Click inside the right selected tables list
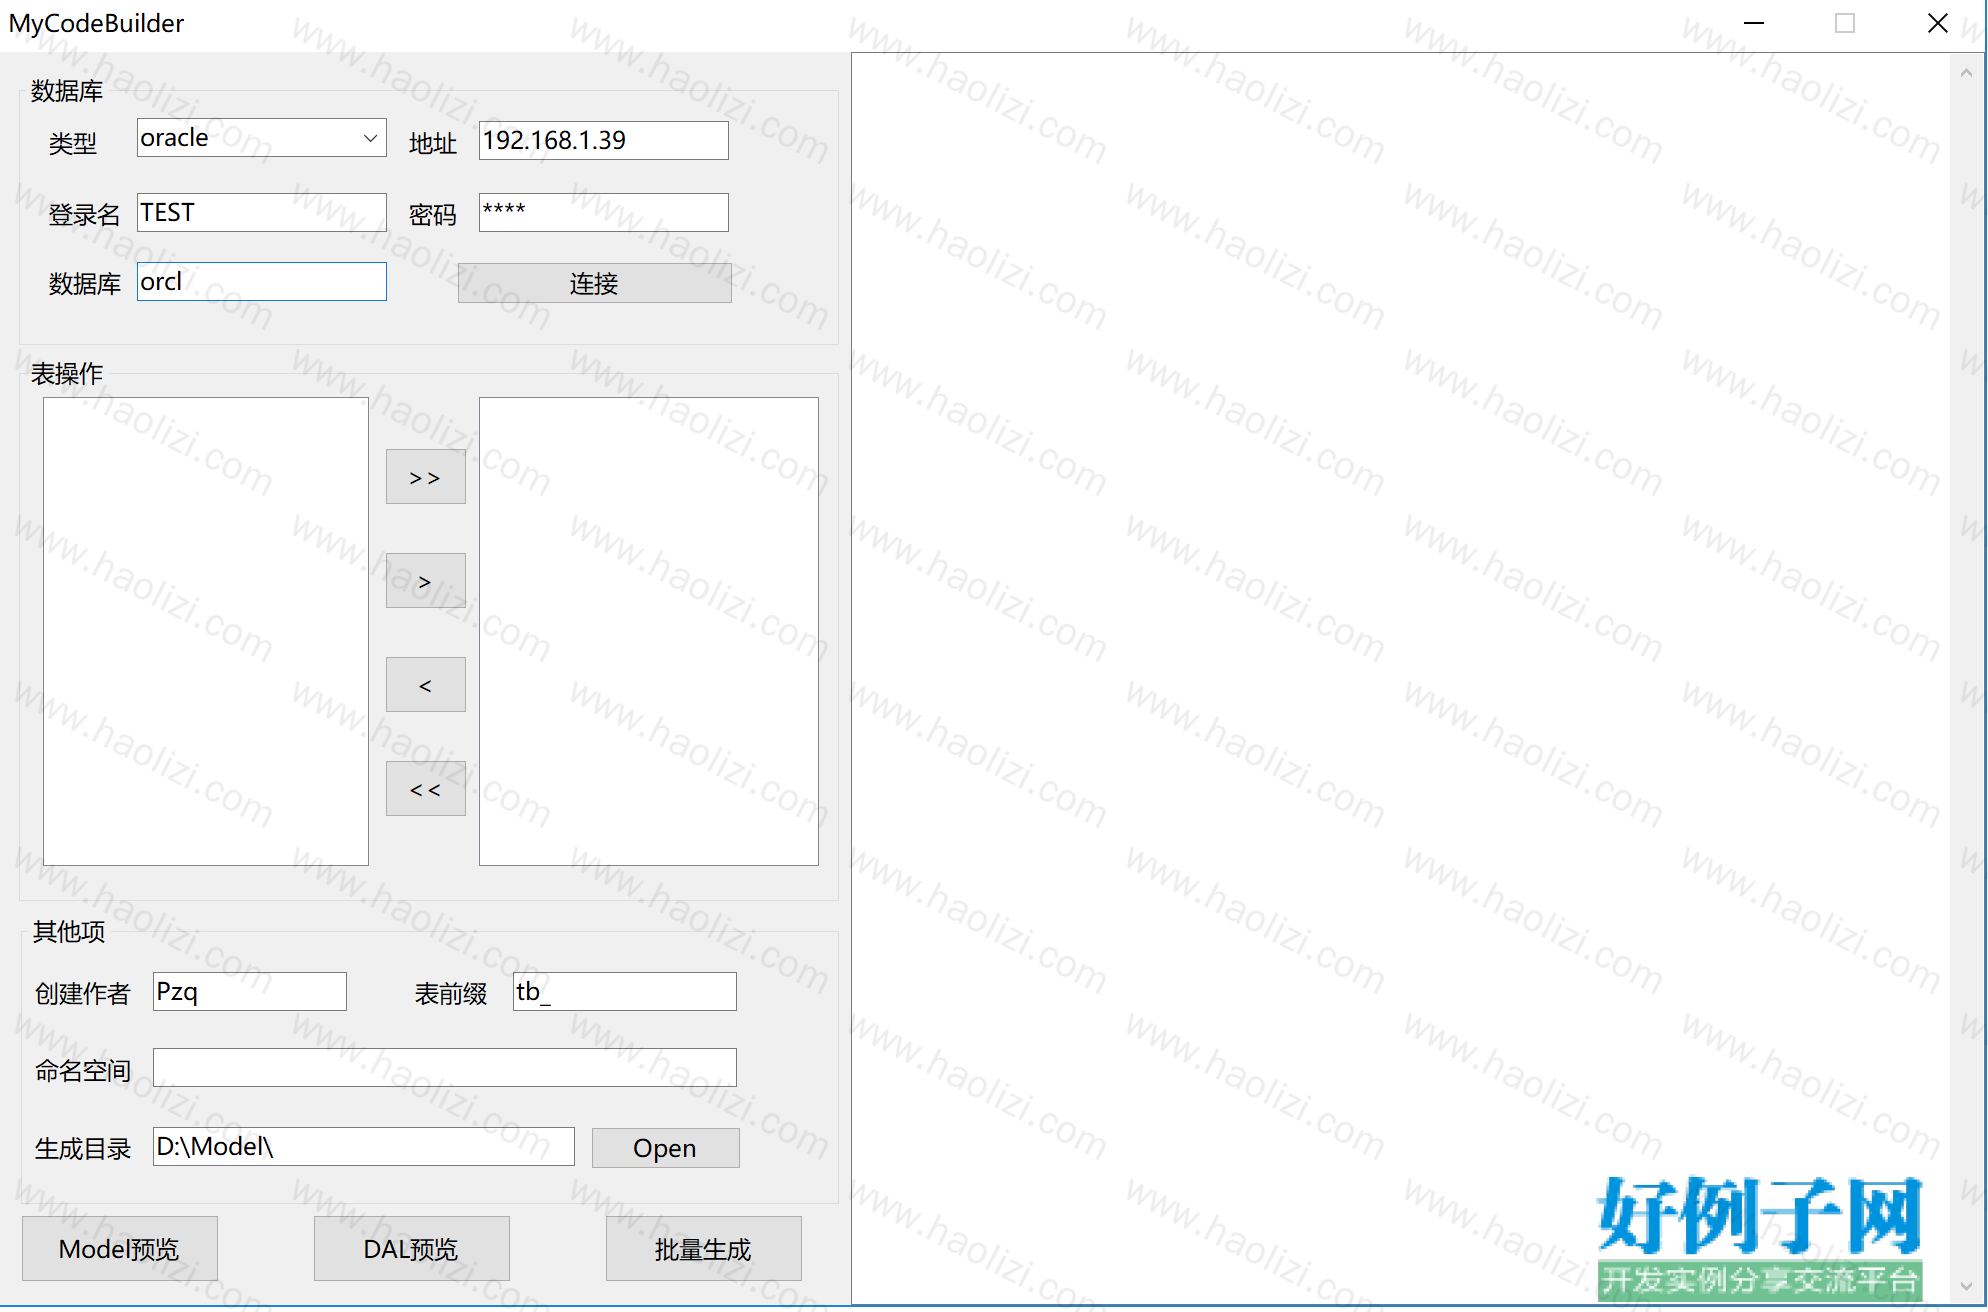Viewport: 1988px width, 1312px height. coord(648,631)
